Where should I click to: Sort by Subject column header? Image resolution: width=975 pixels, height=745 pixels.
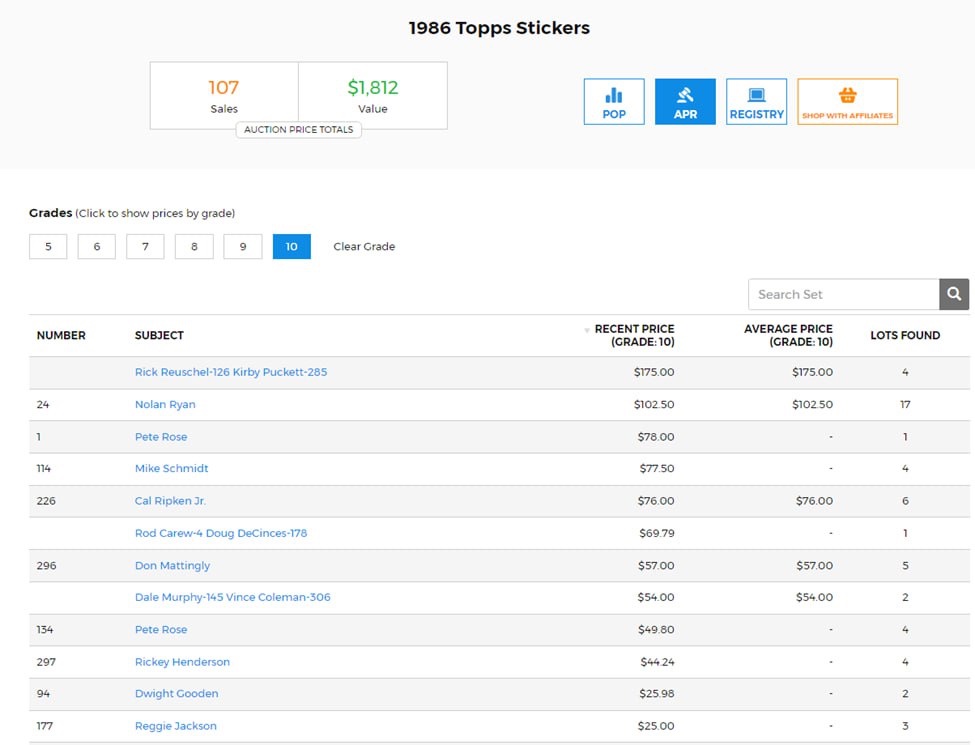tap(159, 335)
